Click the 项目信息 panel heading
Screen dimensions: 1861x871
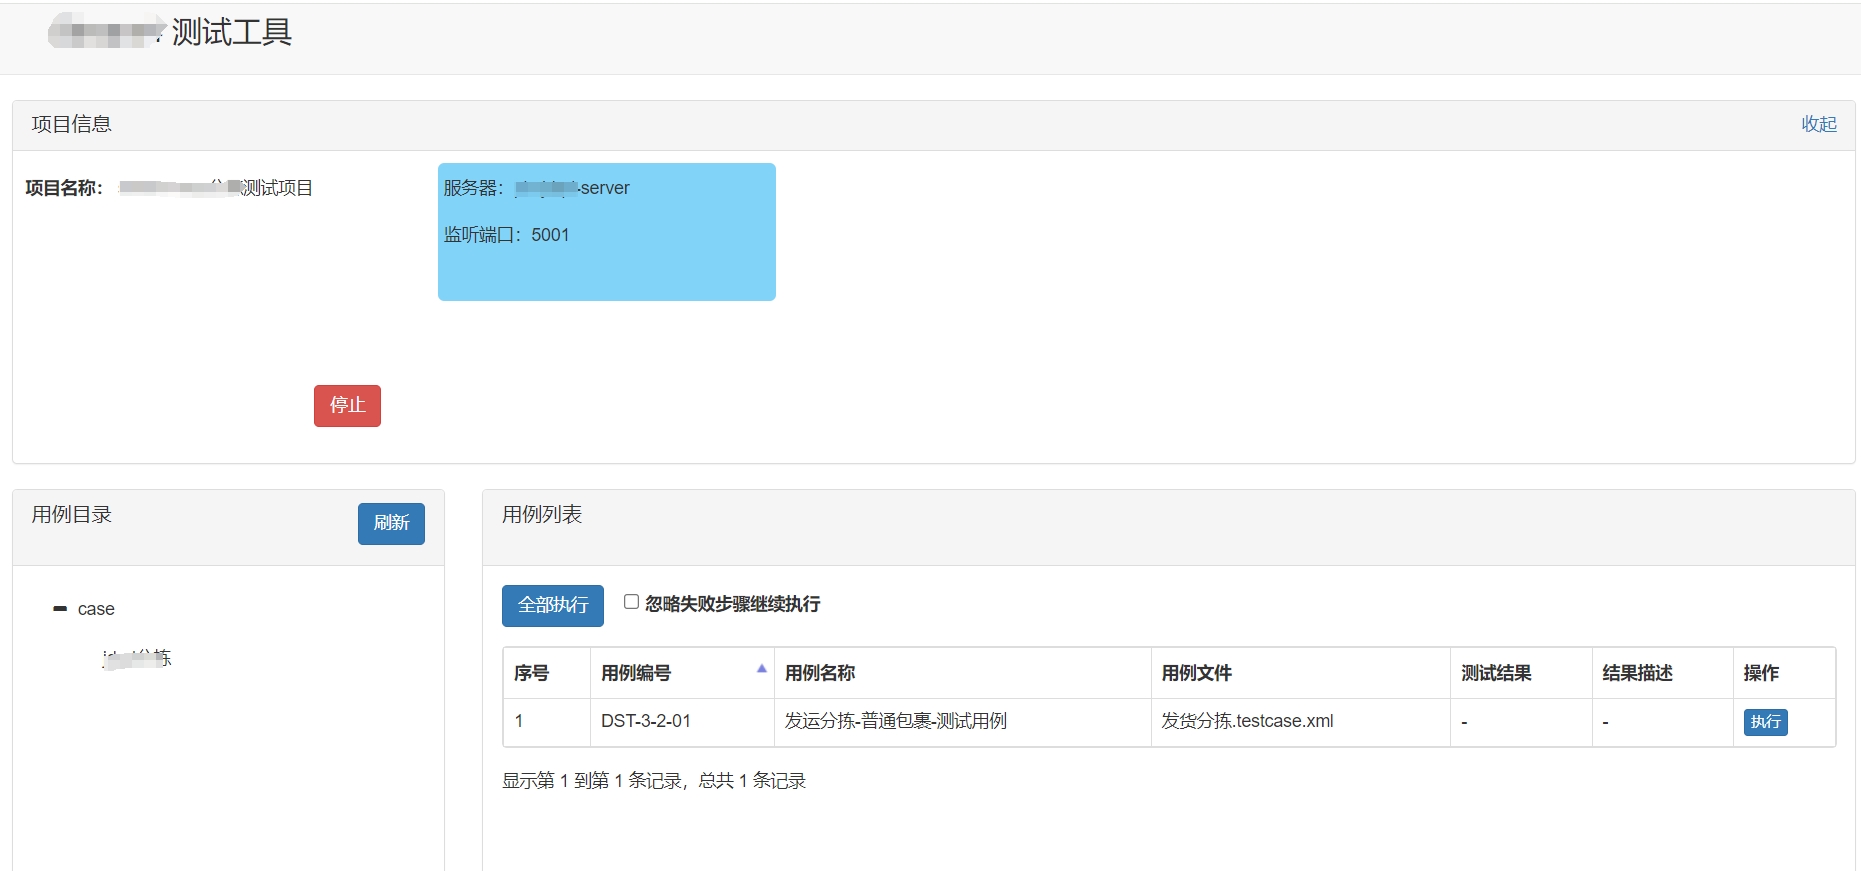pos(72,124)
